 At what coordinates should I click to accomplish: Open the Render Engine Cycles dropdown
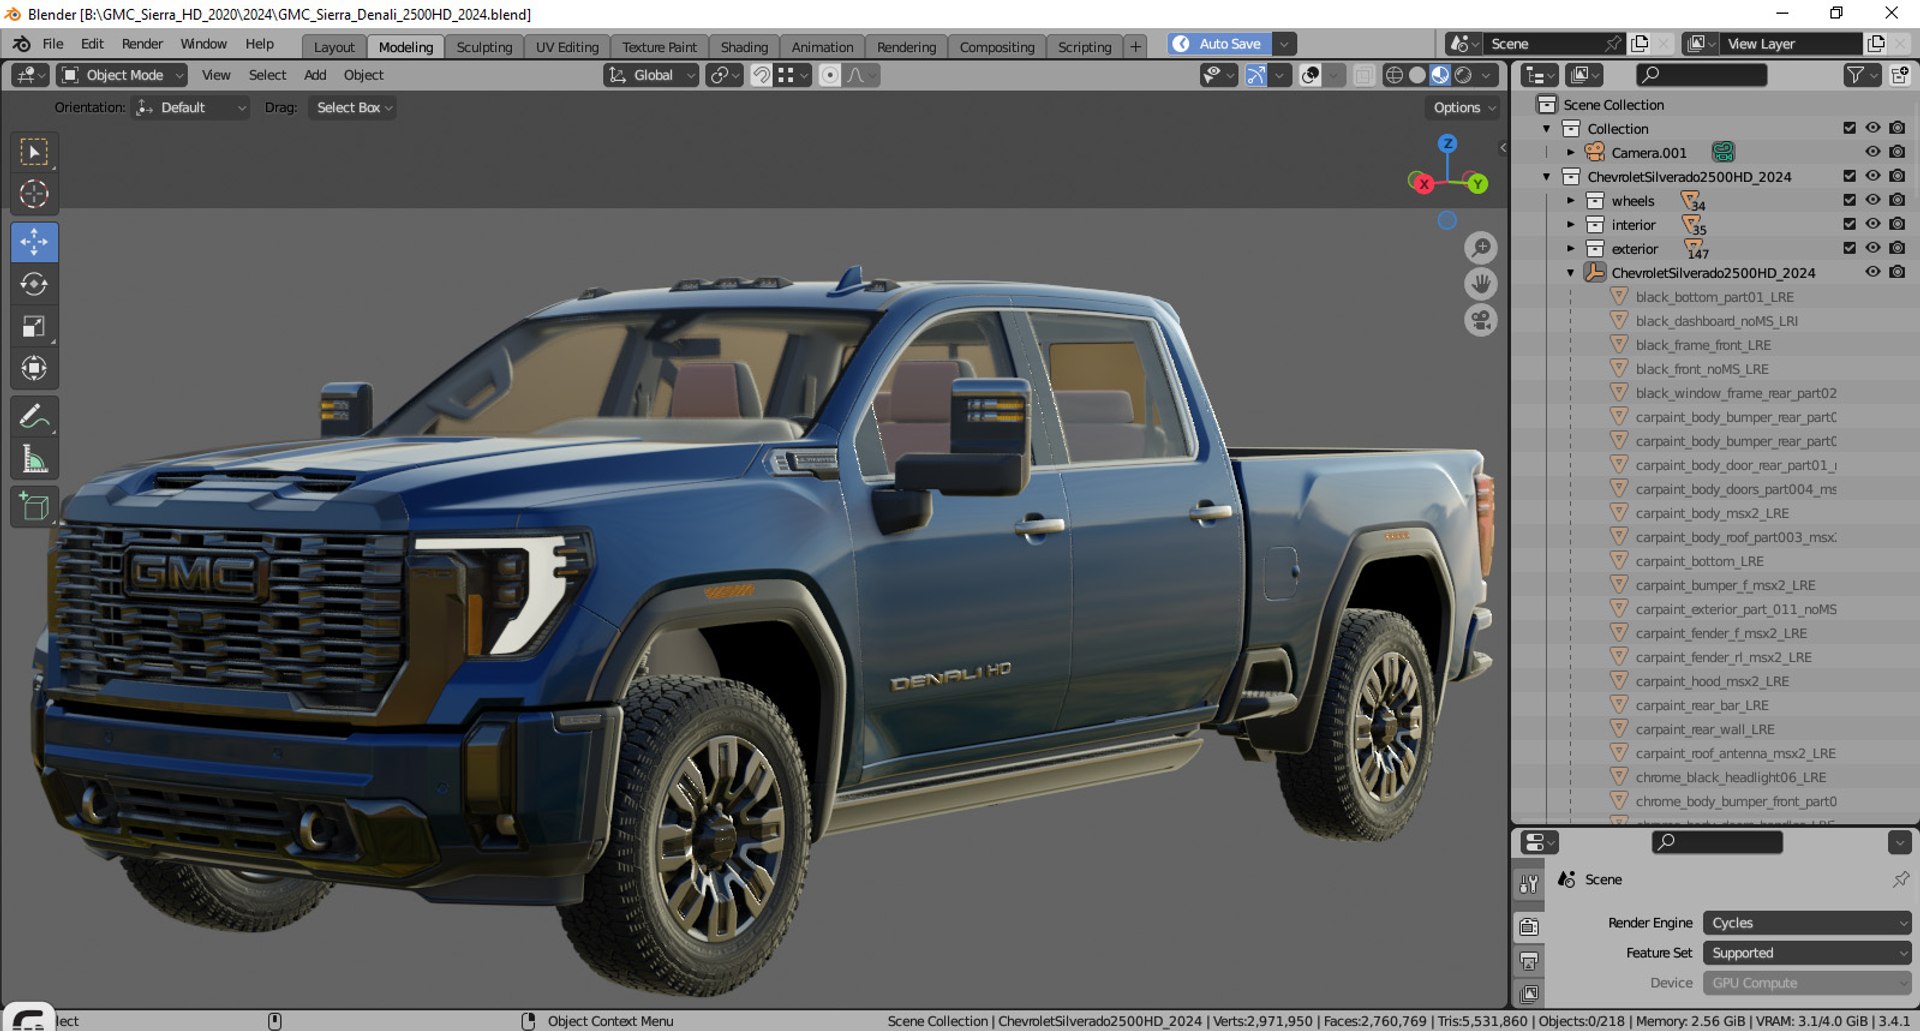(x=1808, y=923)
